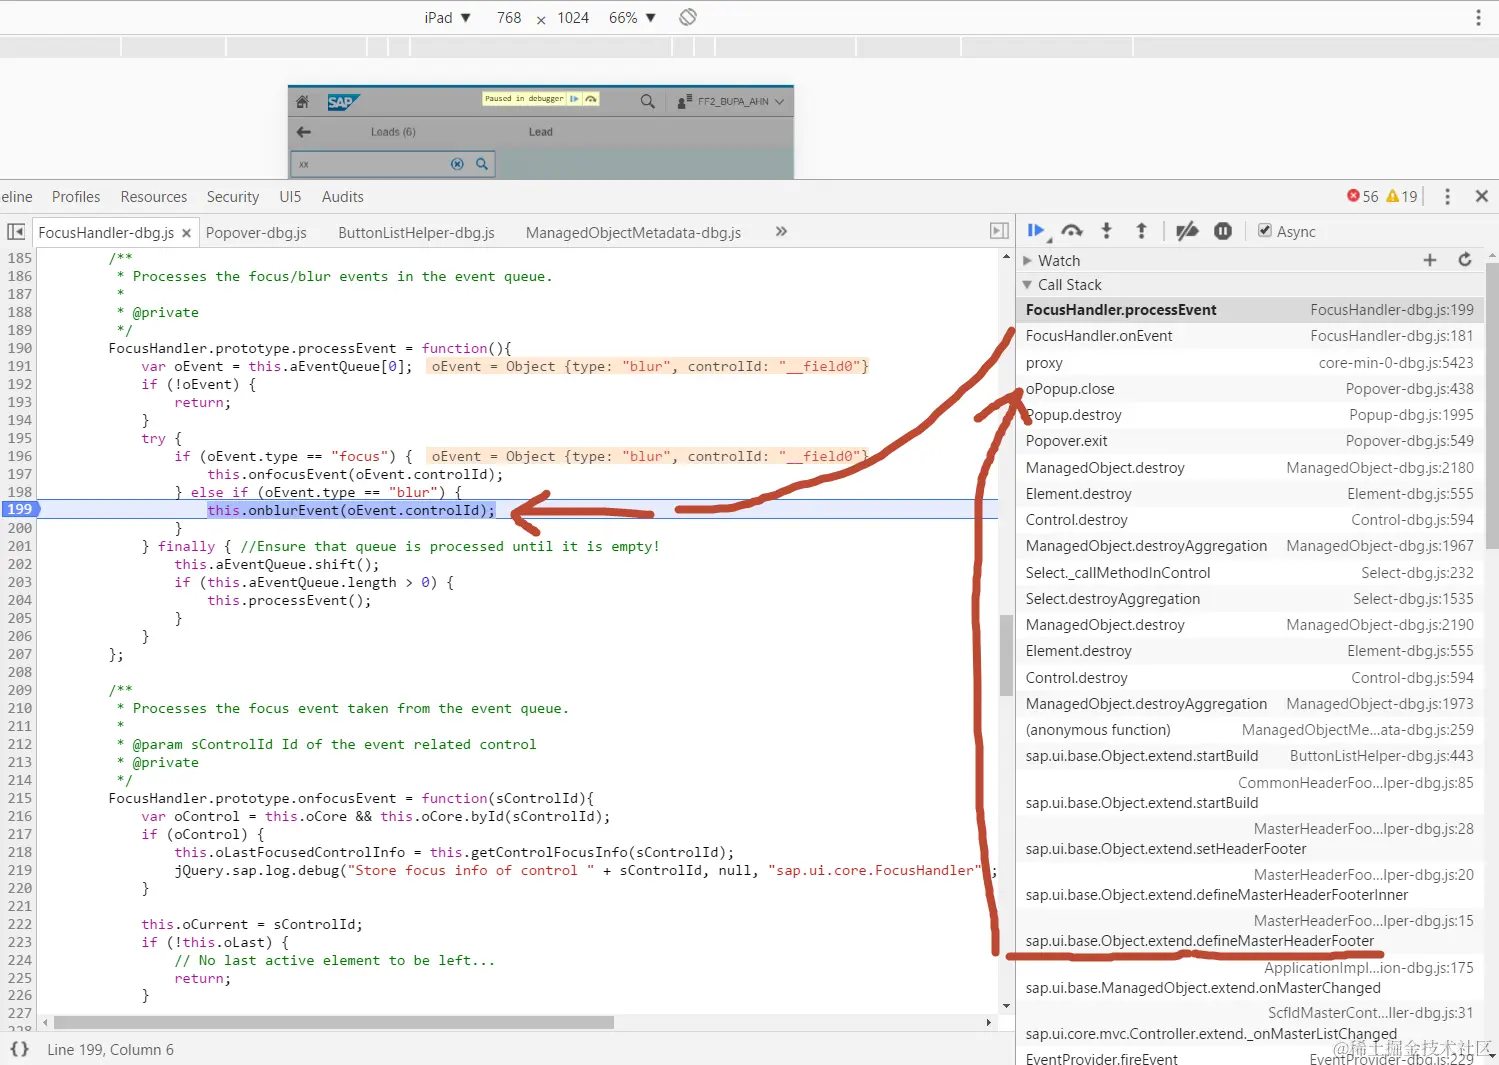Select the (anonymous function) stack frame
The width and height of the screenshot is (1499, 1065).
click(1249, 730)
